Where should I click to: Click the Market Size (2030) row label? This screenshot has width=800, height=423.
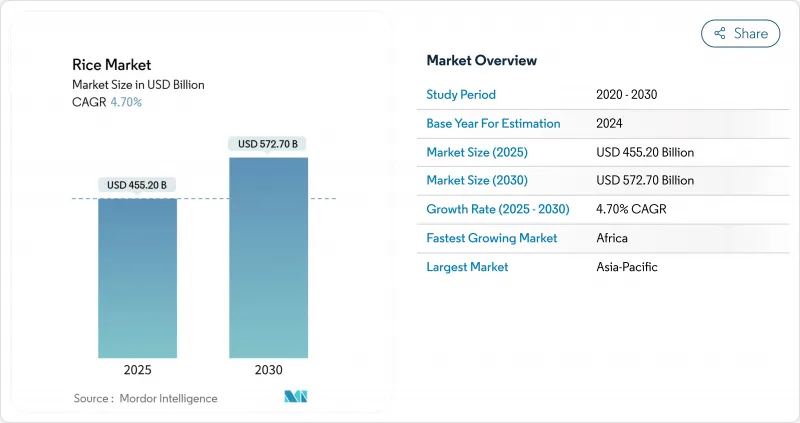[x=478, y=181]
